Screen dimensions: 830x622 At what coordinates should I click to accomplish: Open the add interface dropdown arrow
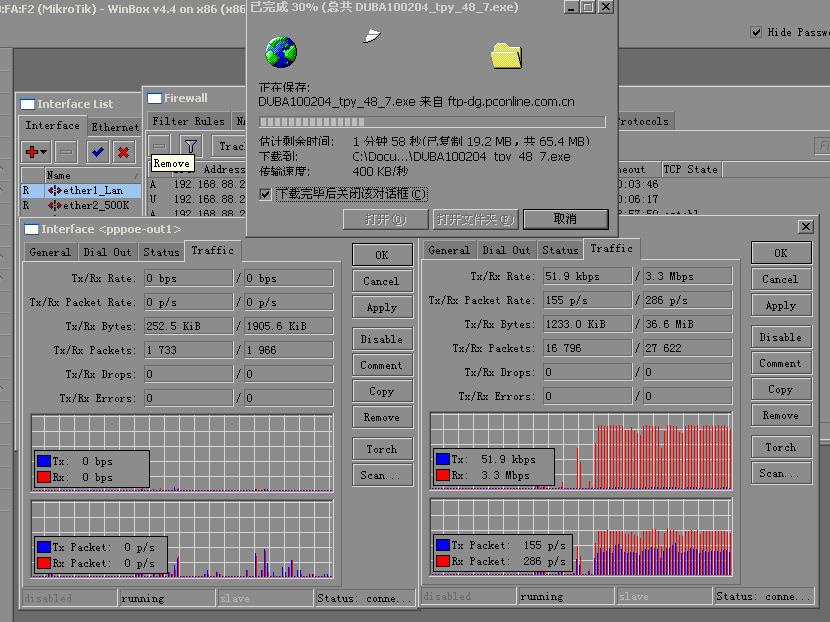[x=43, y=152]
